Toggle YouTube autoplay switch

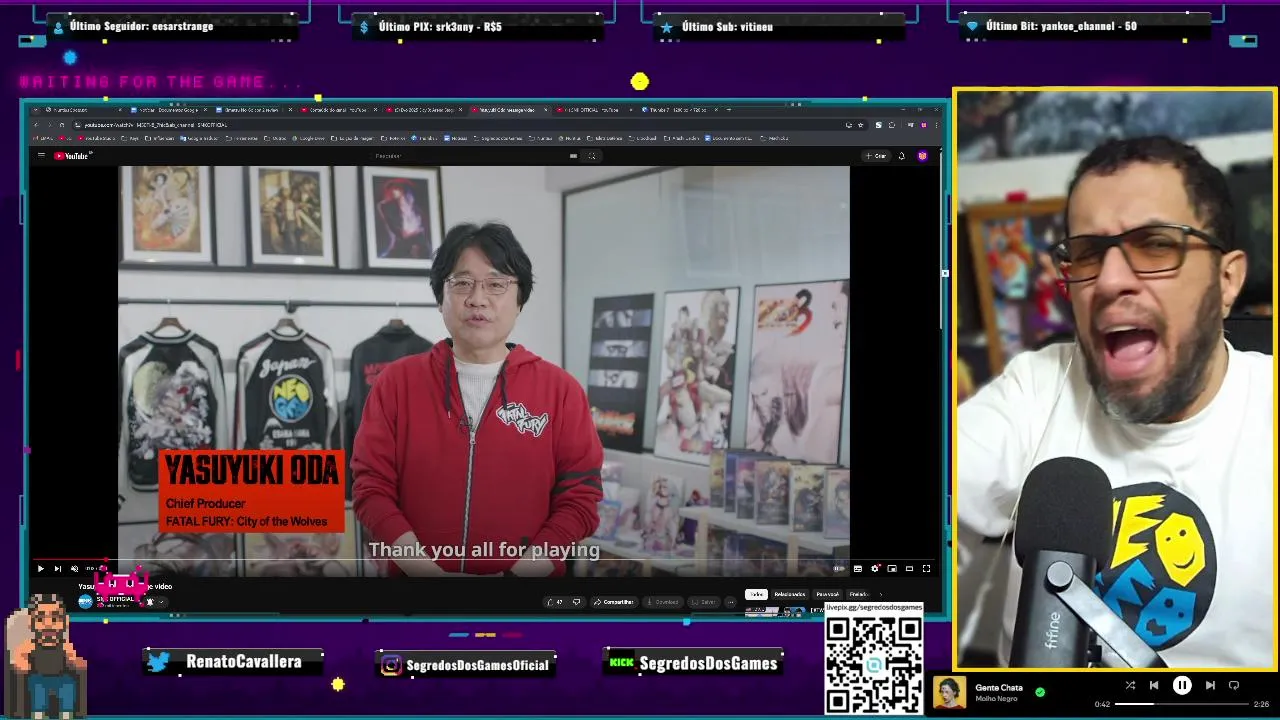pos(839,569)
